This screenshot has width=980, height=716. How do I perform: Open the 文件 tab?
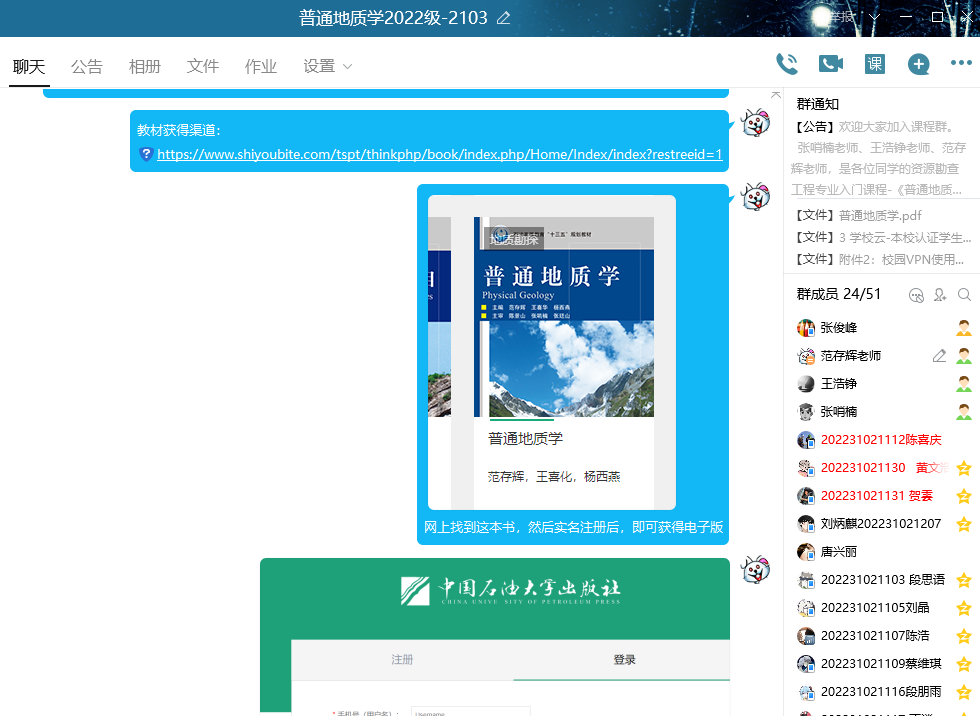pos(203,66)
